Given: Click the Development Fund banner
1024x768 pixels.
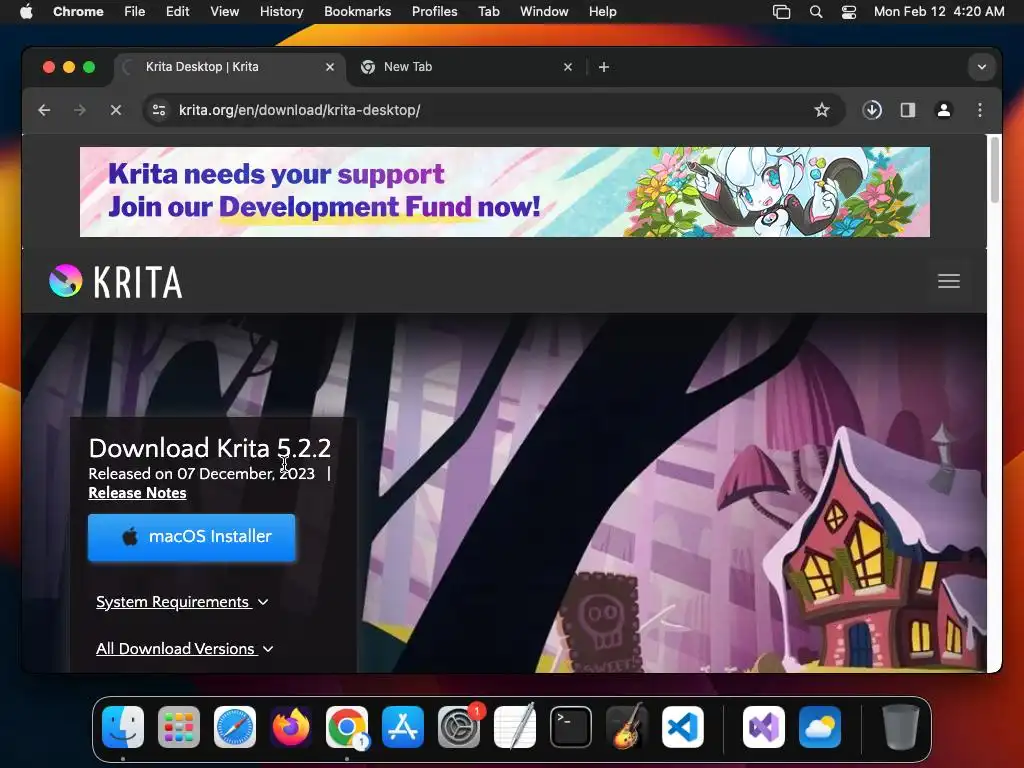Looking at the screenshot, I should click(x=505, y=192).
